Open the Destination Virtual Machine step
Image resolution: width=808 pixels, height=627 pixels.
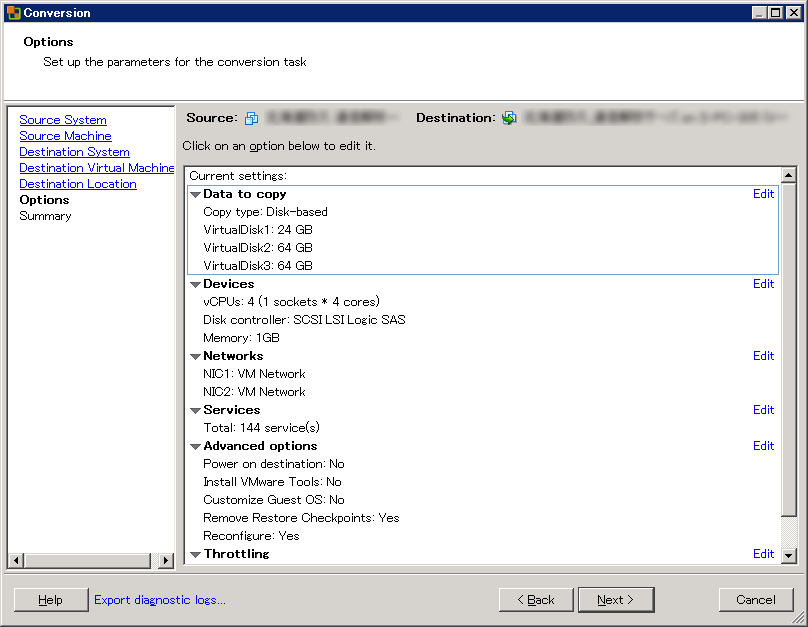(x=97, y=168)
